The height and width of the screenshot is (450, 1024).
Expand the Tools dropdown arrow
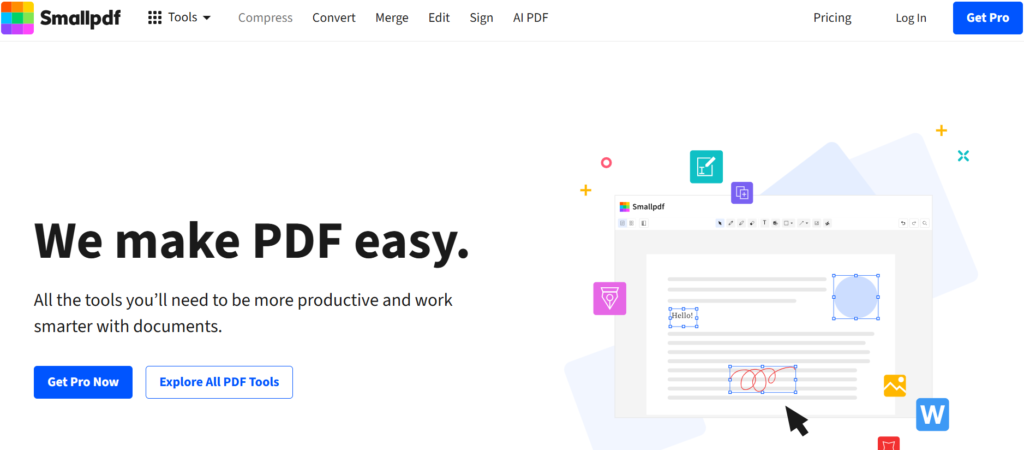(206, 18)
